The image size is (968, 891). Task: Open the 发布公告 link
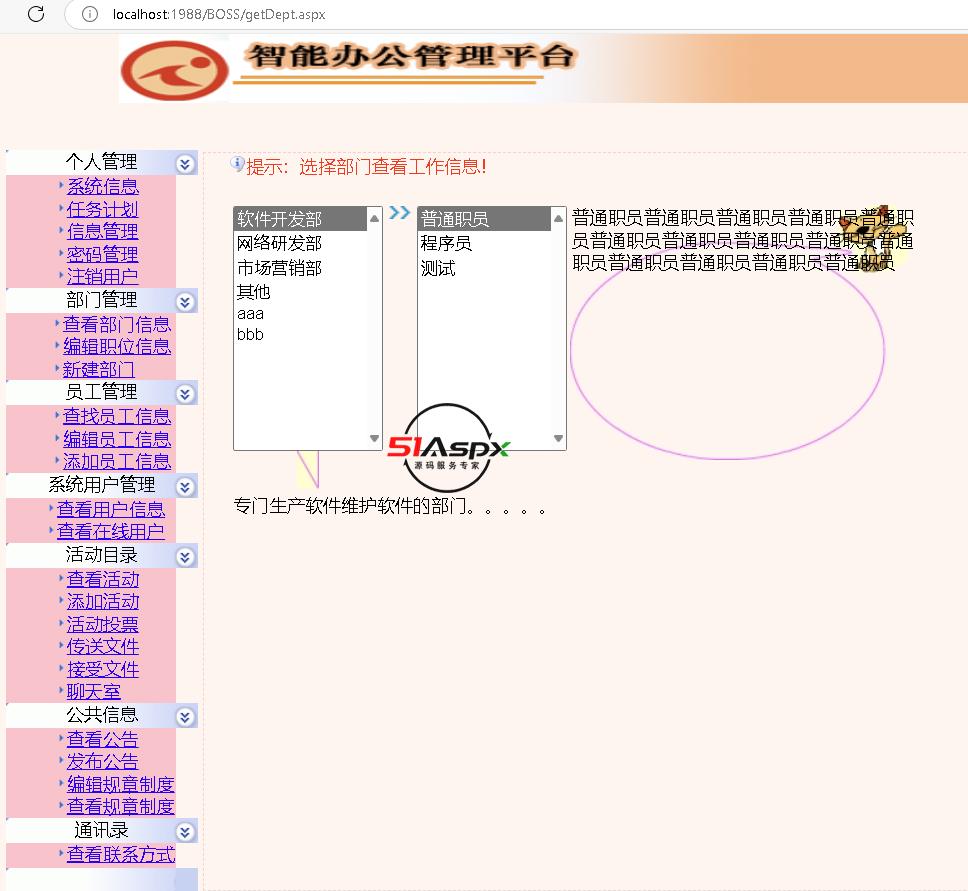(102, 761)
